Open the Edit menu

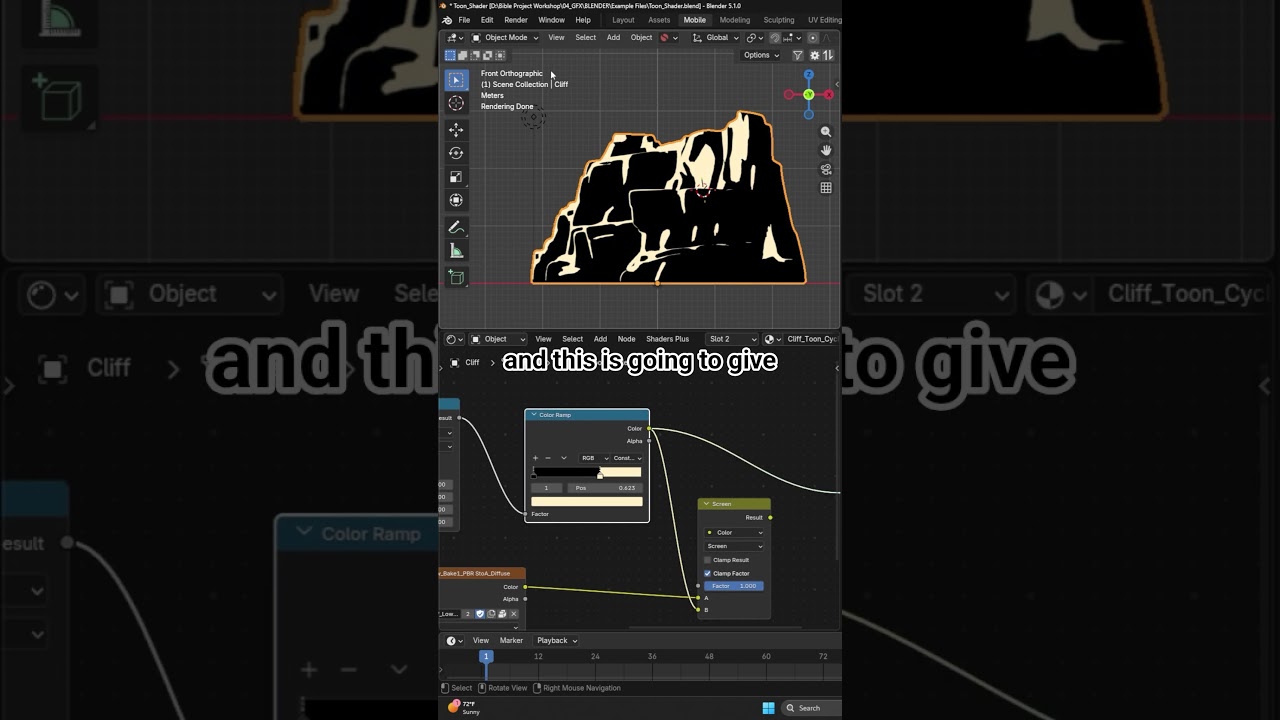487,20
